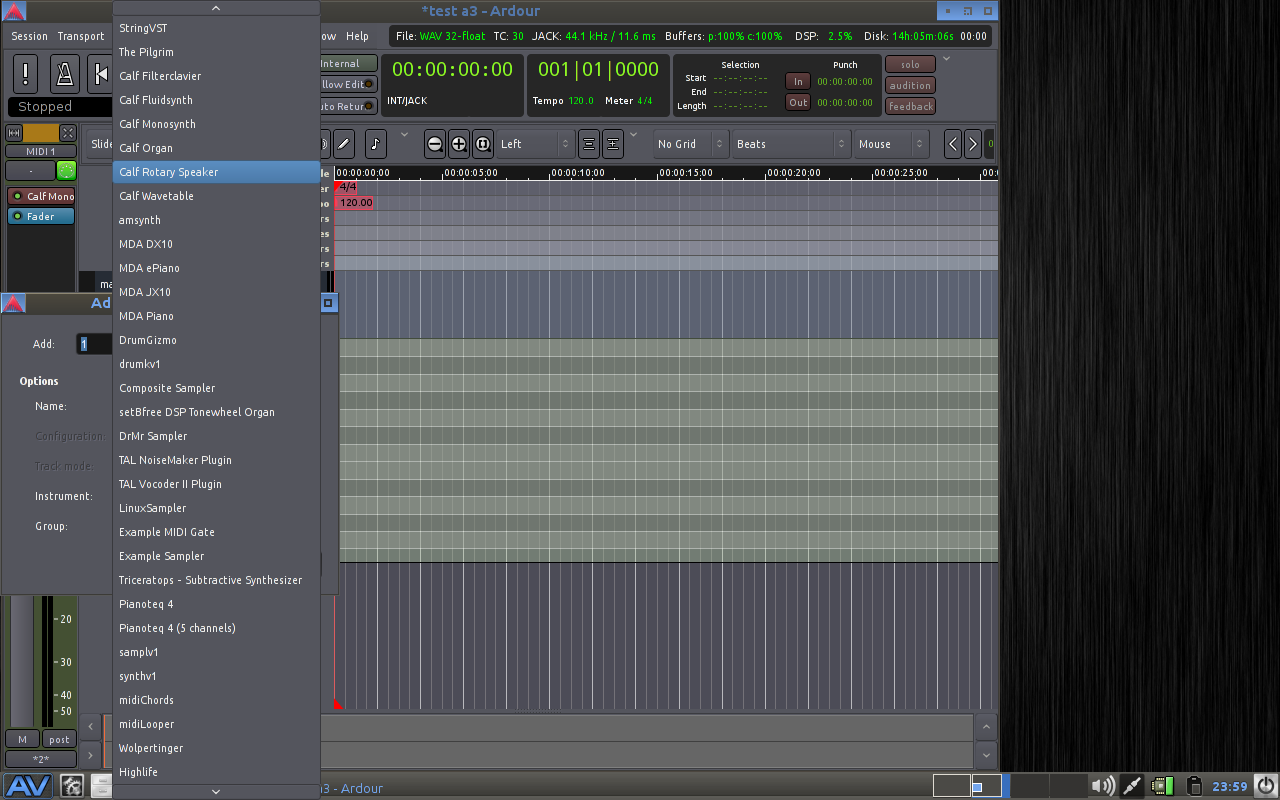Click the mixer gain fader
1280x800 pixels.
[x=22, y=663]
